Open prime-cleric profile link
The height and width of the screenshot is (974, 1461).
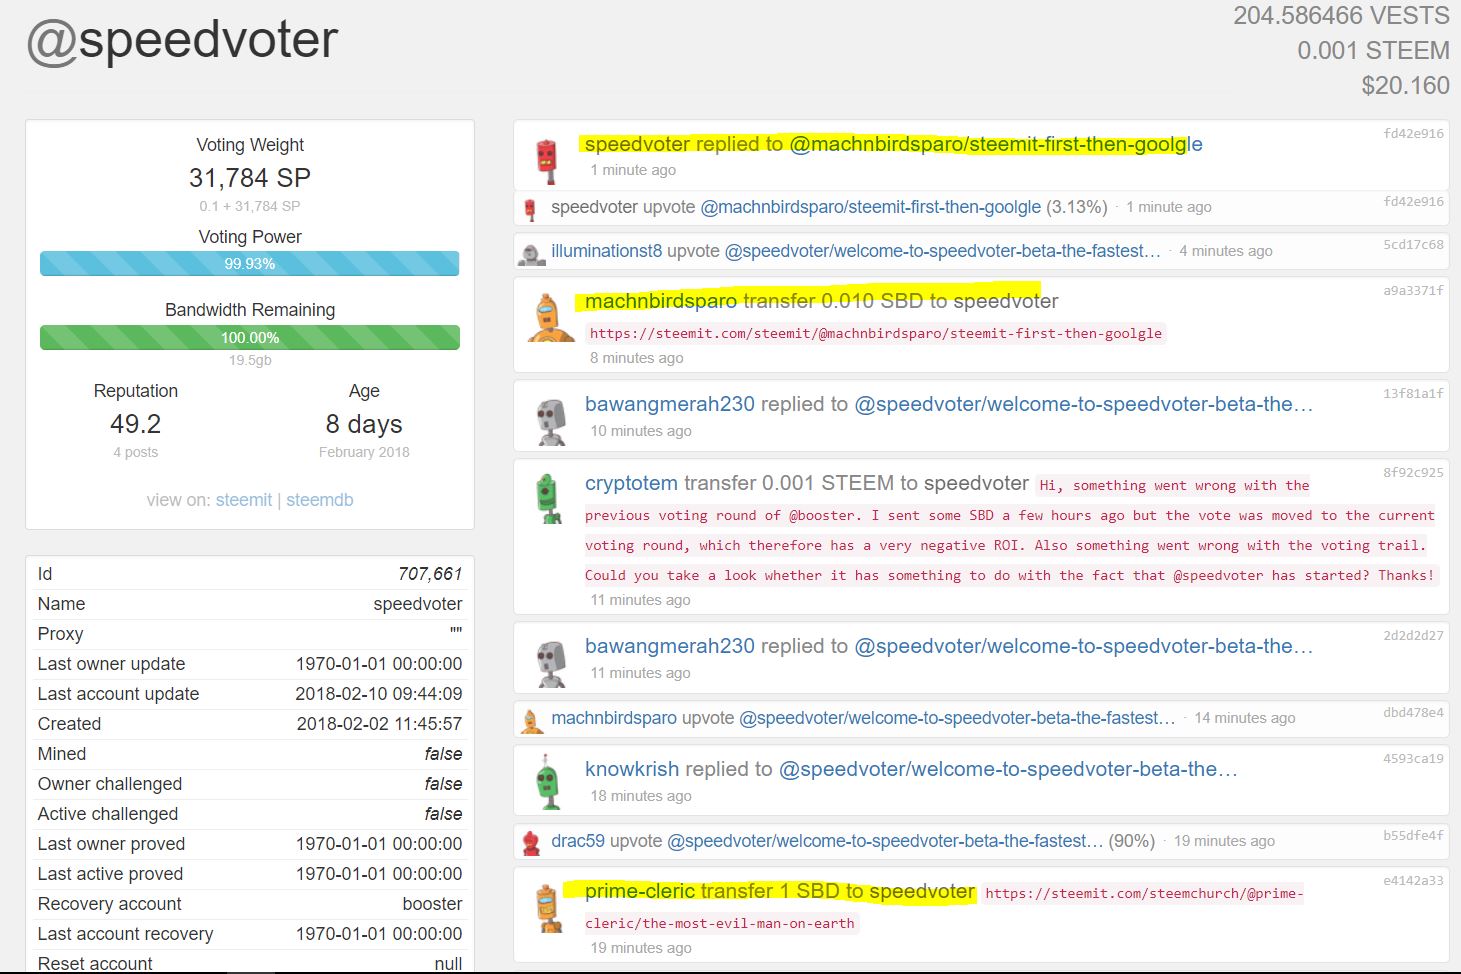(640, 891)
